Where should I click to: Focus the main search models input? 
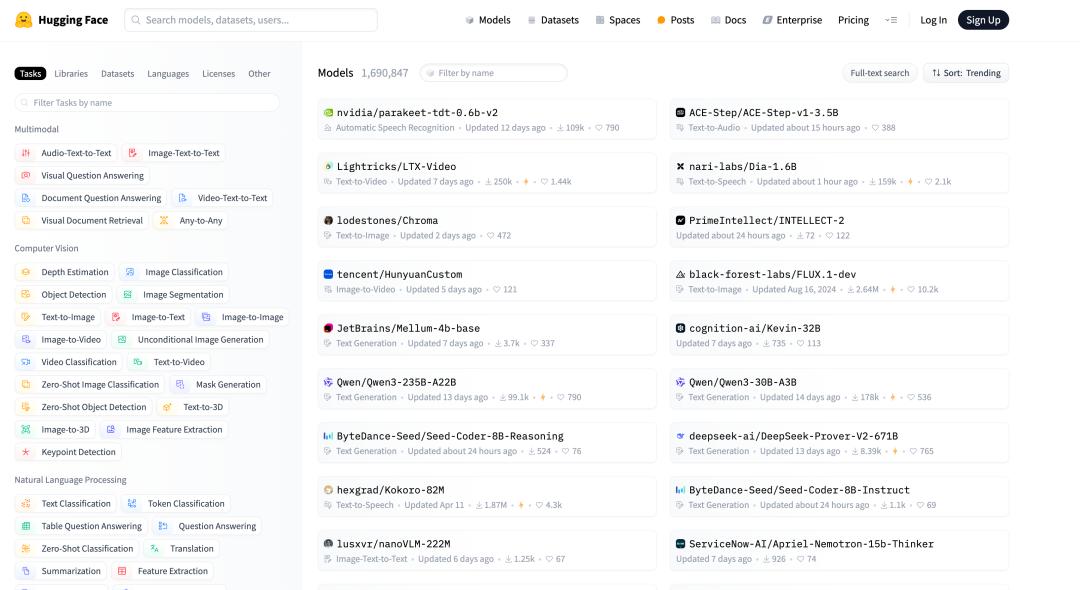click(x=251, y=20)
